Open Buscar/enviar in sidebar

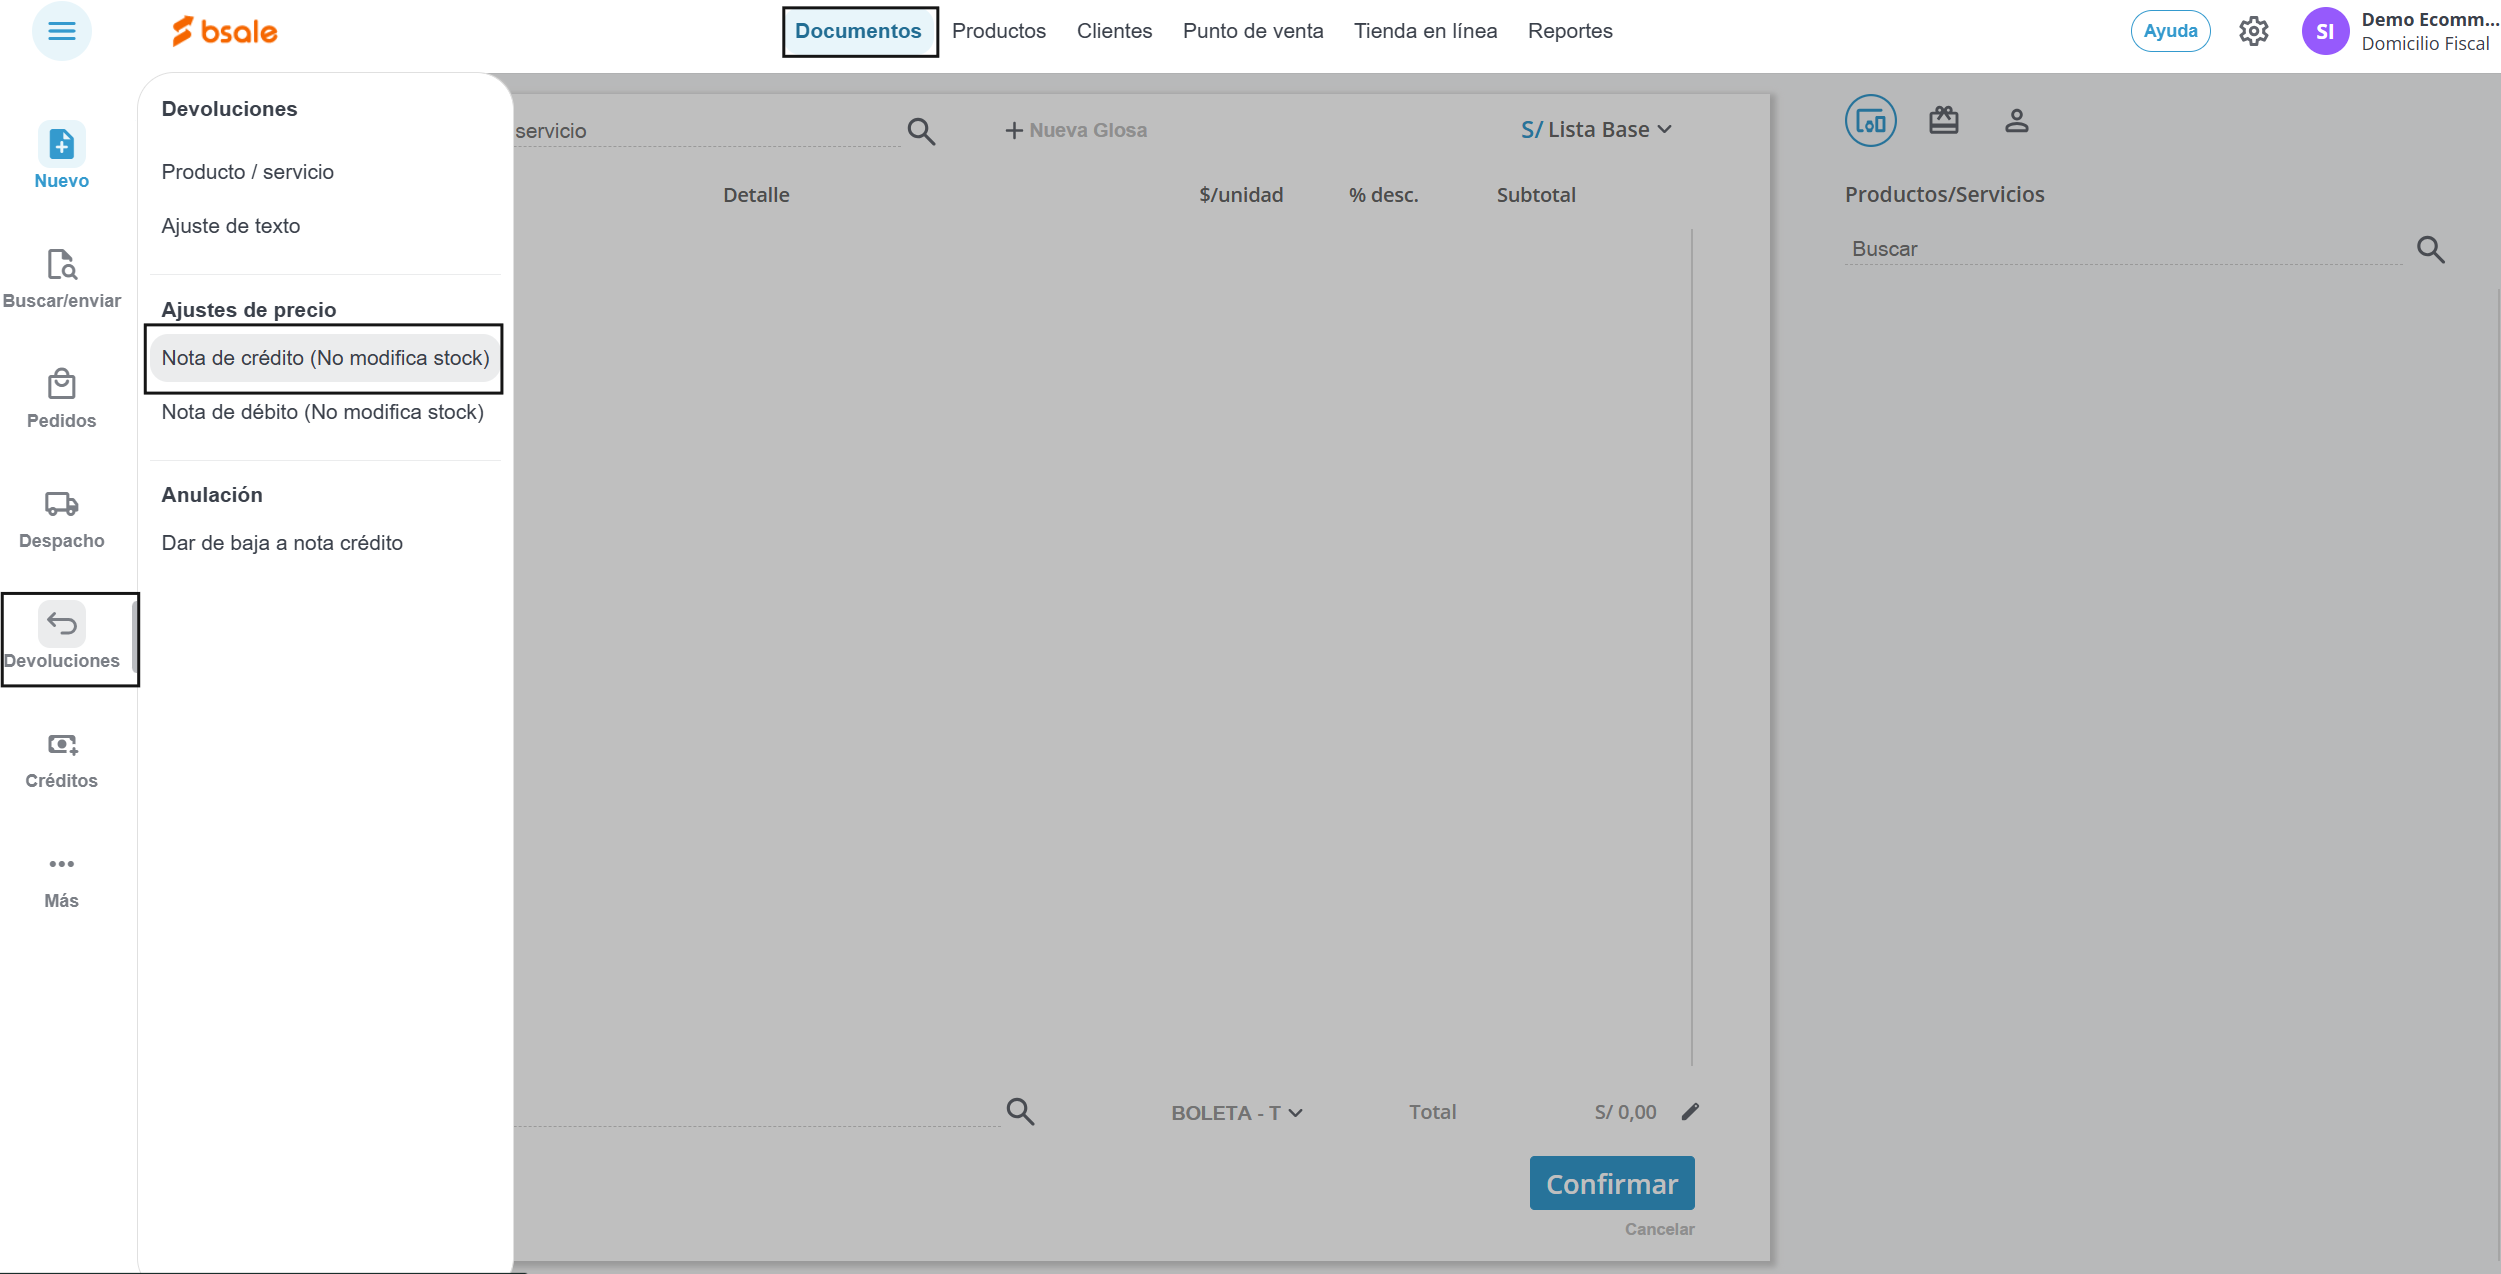point(61,266)
